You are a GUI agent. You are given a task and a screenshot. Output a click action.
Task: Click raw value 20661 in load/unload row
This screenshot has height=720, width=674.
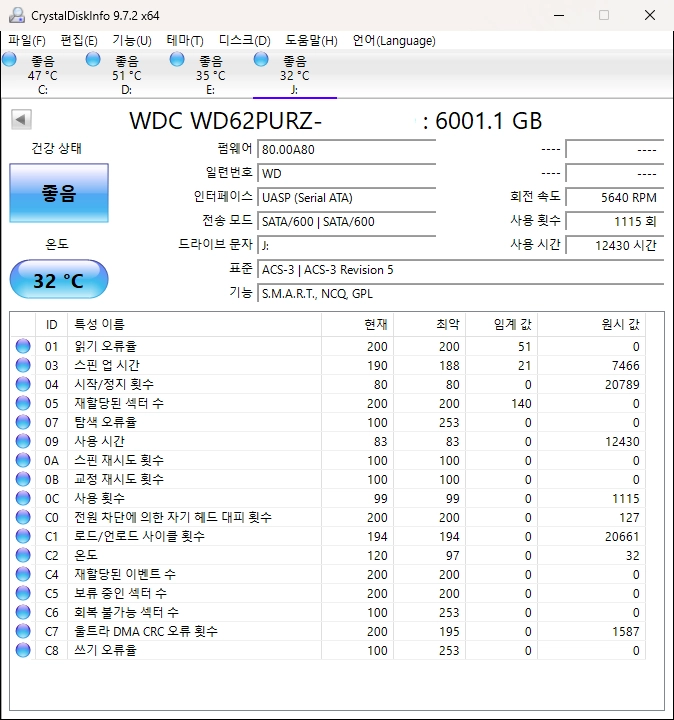pyautogui.click(x=622, y=536)
